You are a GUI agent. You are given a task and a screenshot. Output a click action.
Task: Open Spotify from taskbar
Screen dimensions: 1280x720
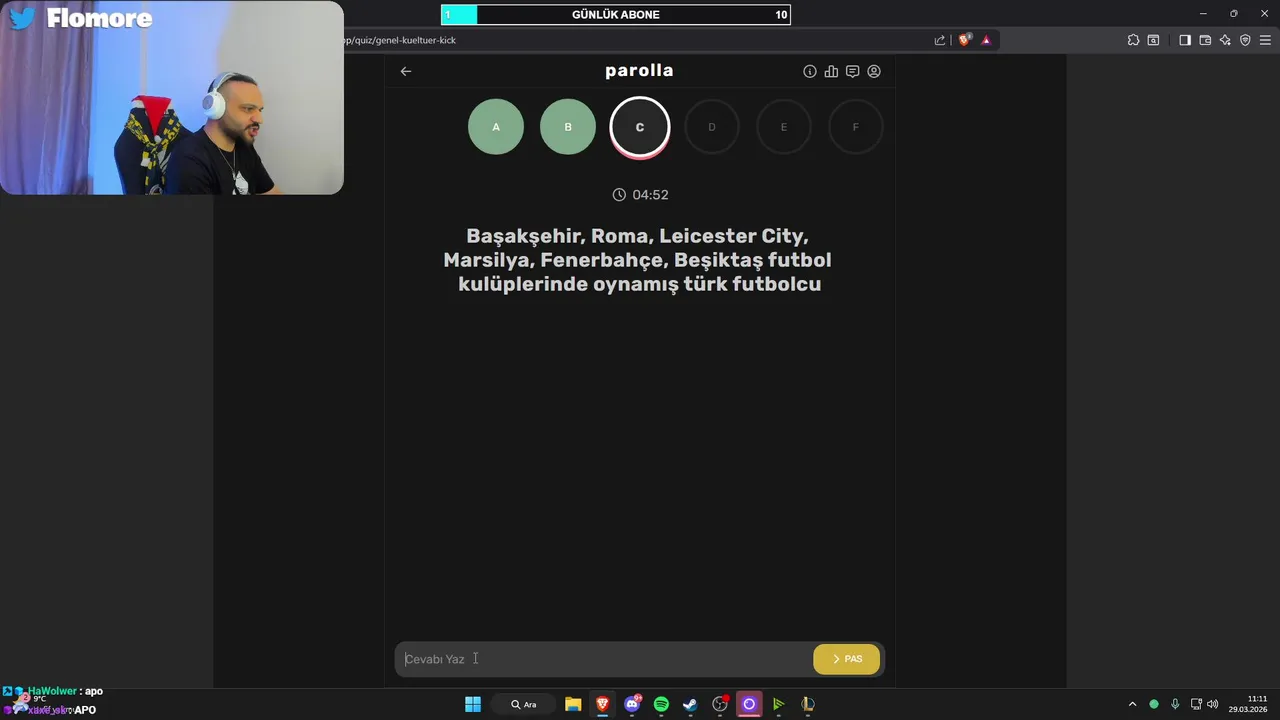[661, 704]
